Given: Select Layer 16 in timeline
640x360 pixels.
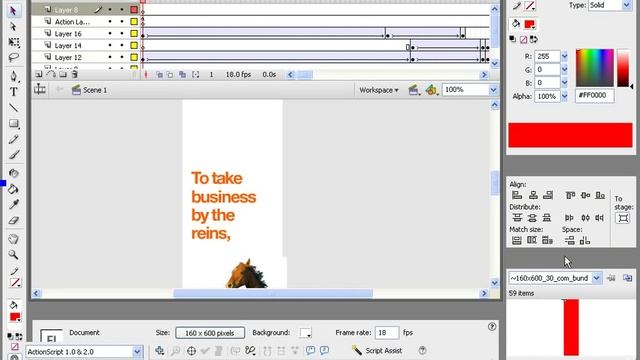Looking at the screenshot, I should click(68, 34).
